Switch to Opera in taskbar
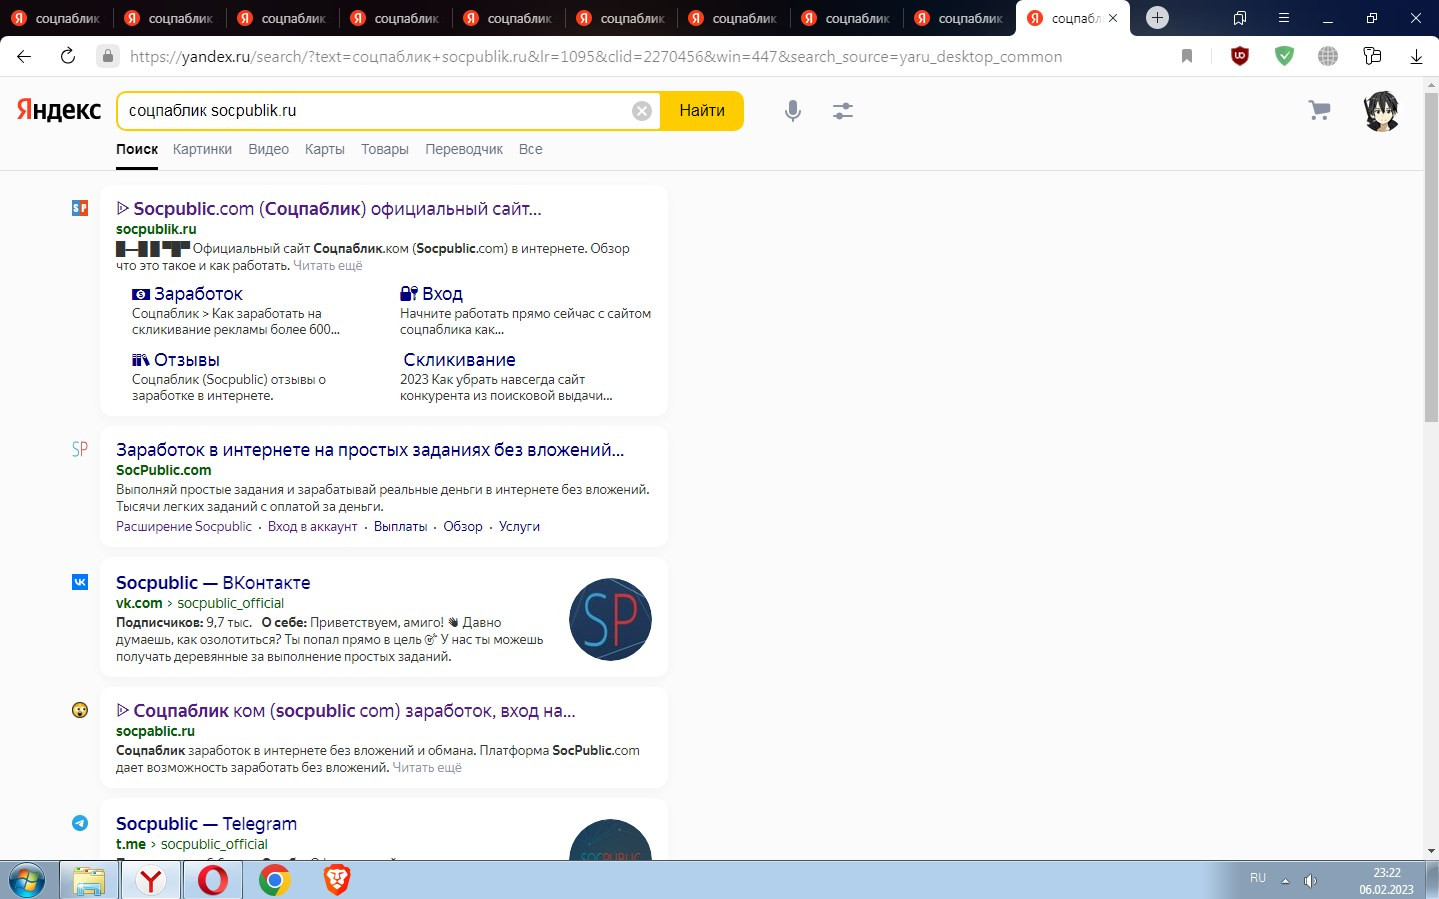The height and width of the screenshot is (899, 1439). click(x=212, y=880)
